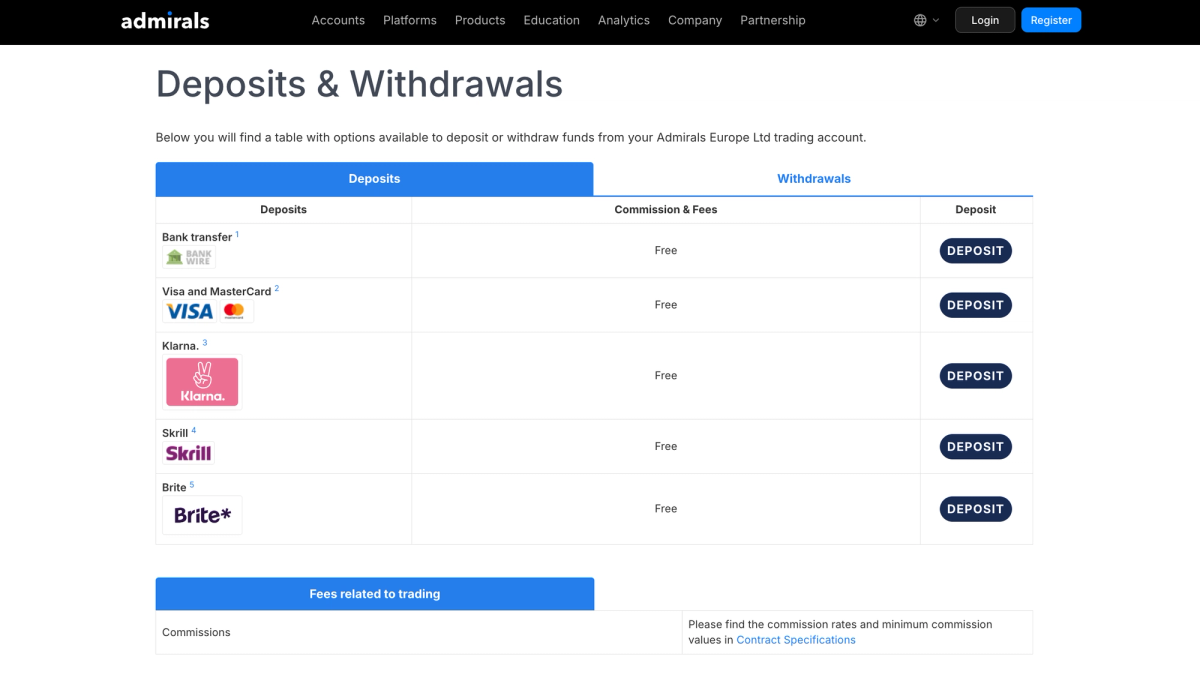This screenshot has height=675, width=1200.
Task: Click Deposit button for Klarna
Action: point(976,376)
